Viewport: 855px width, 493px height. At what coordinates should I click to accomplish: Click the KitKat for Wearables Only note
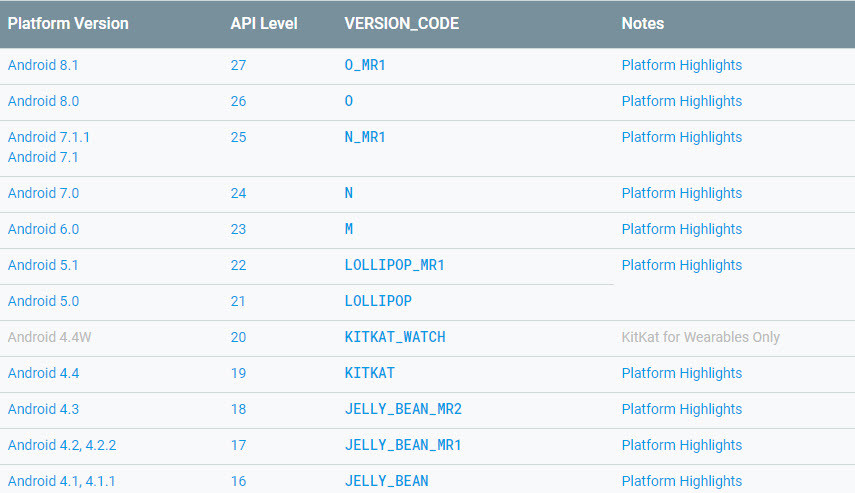tap(701, 338)
